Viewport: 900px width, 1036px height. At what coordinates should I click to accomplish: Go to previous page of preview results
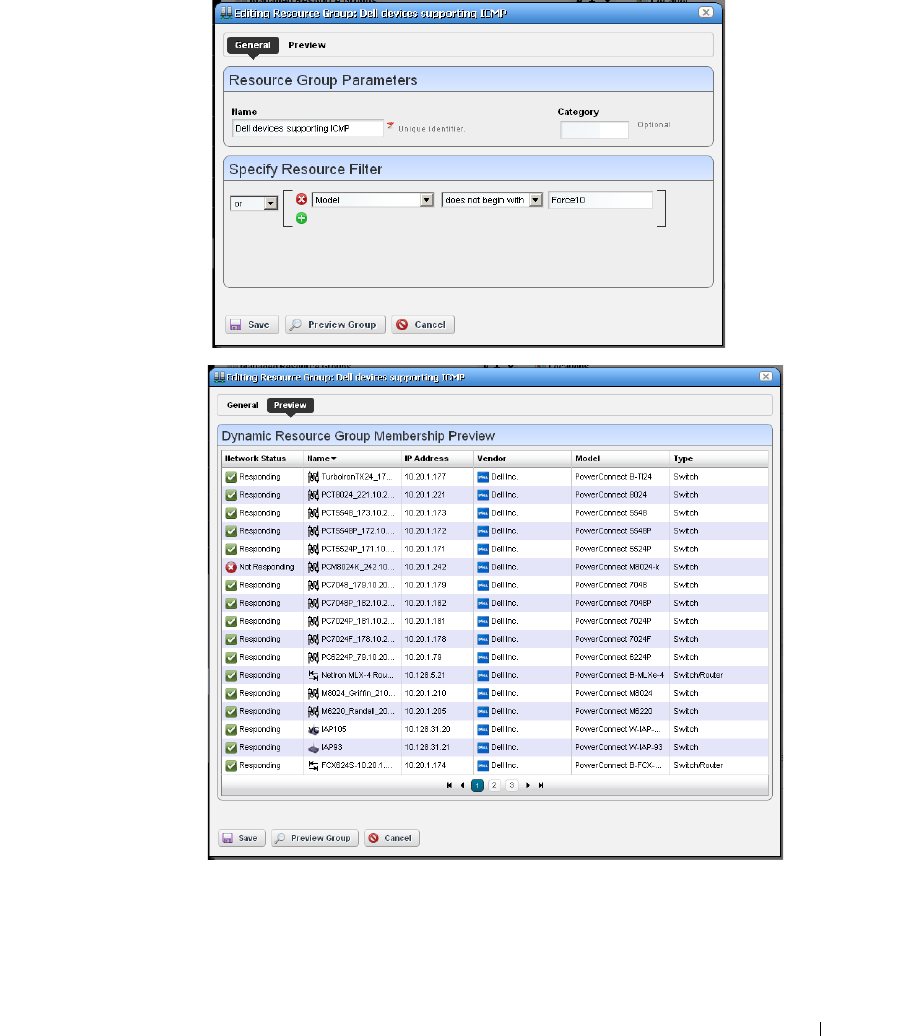point(462,786)
